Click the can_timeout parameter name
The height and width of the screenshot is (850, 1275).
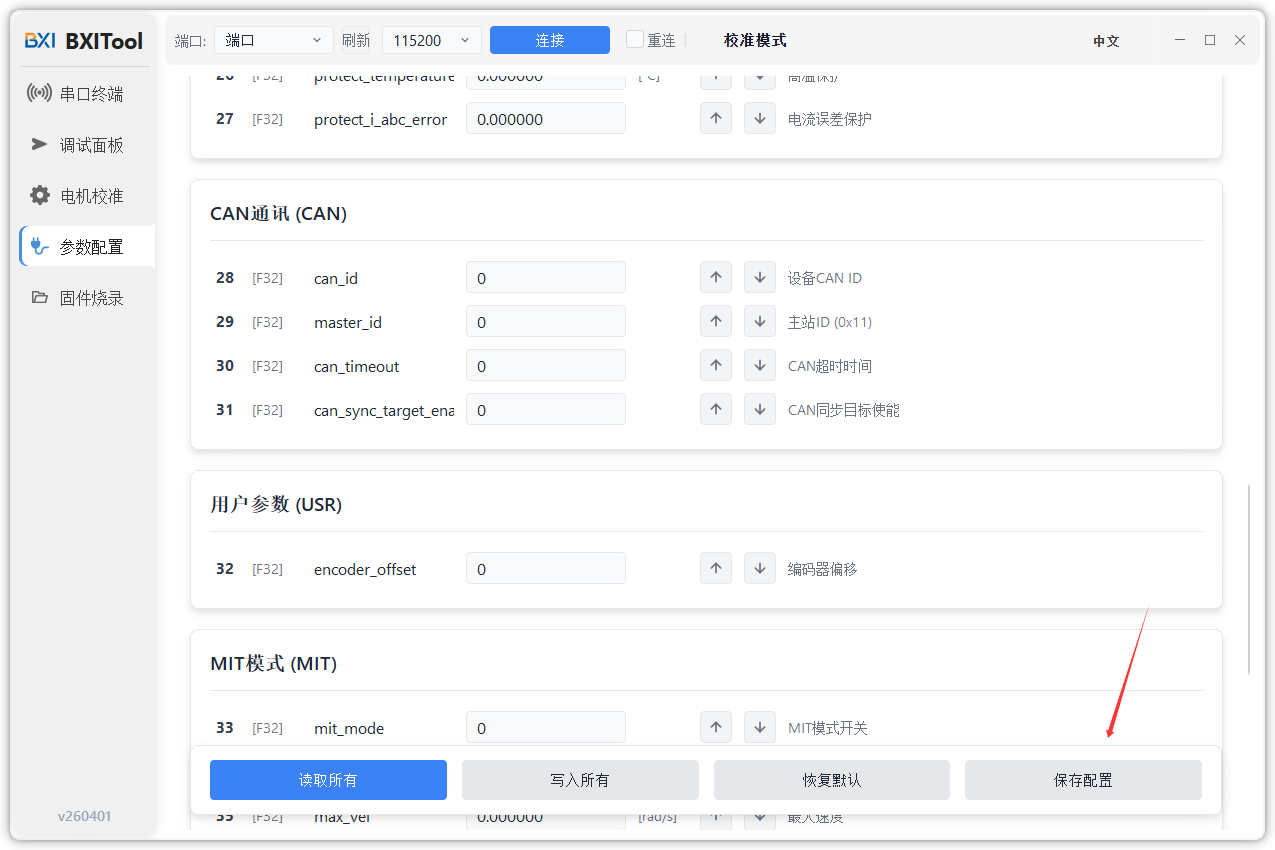coord(357,366)
